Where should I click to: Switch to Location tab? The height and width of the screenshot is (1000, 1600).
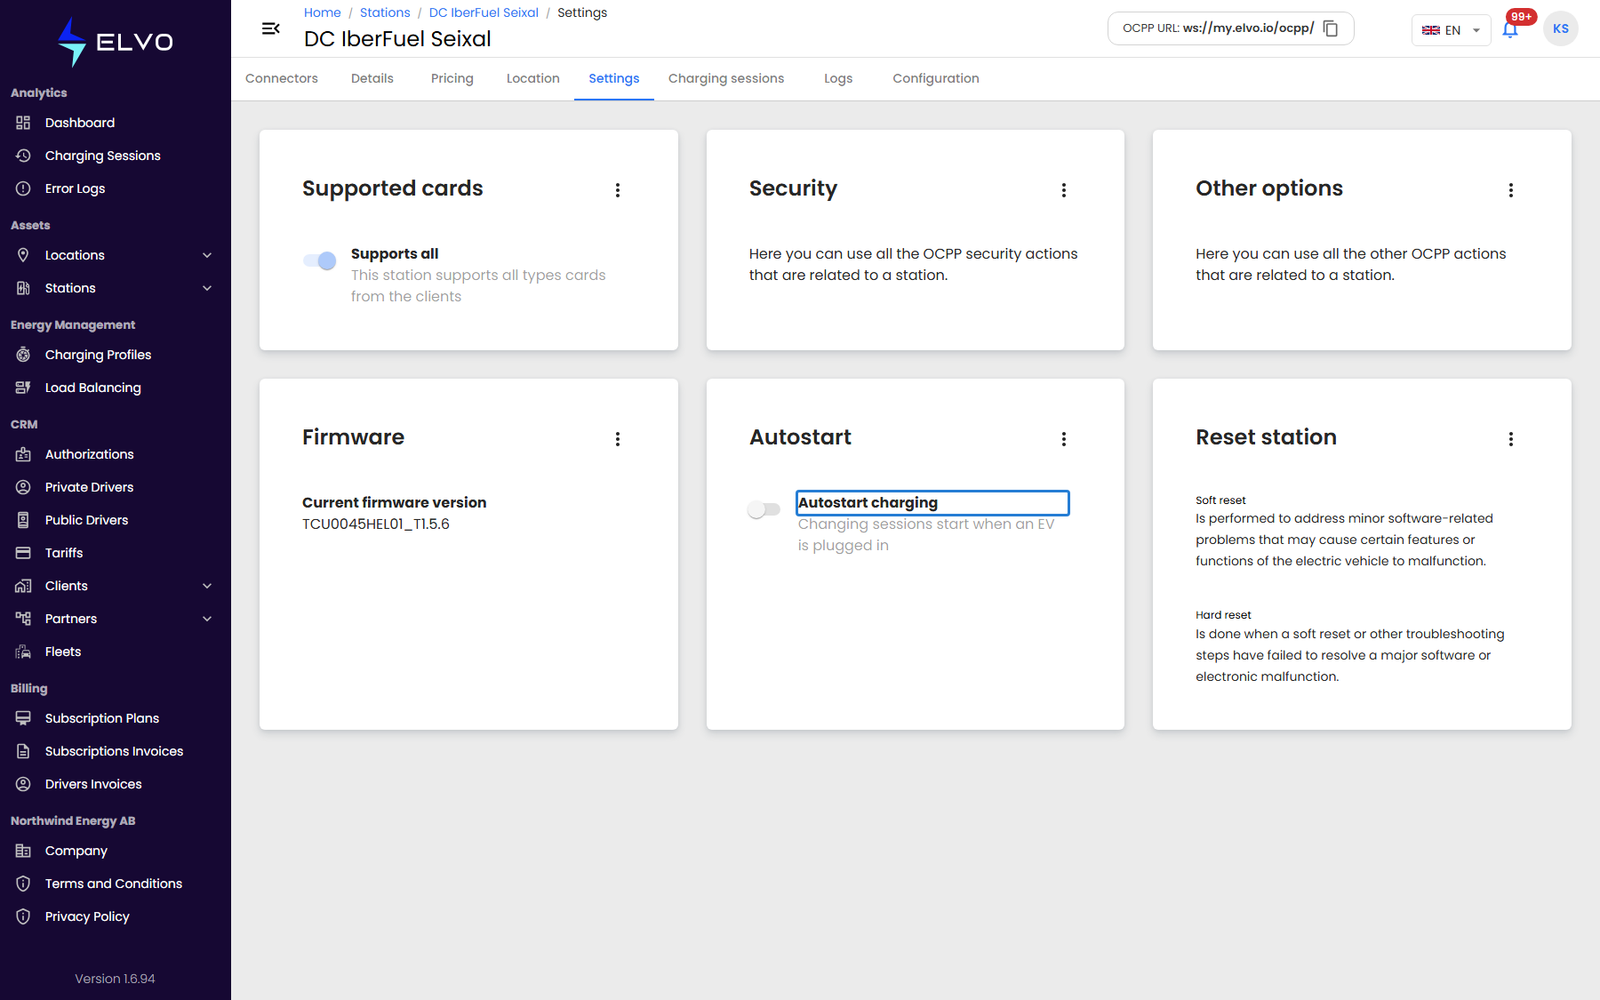[x=533, y=79]
